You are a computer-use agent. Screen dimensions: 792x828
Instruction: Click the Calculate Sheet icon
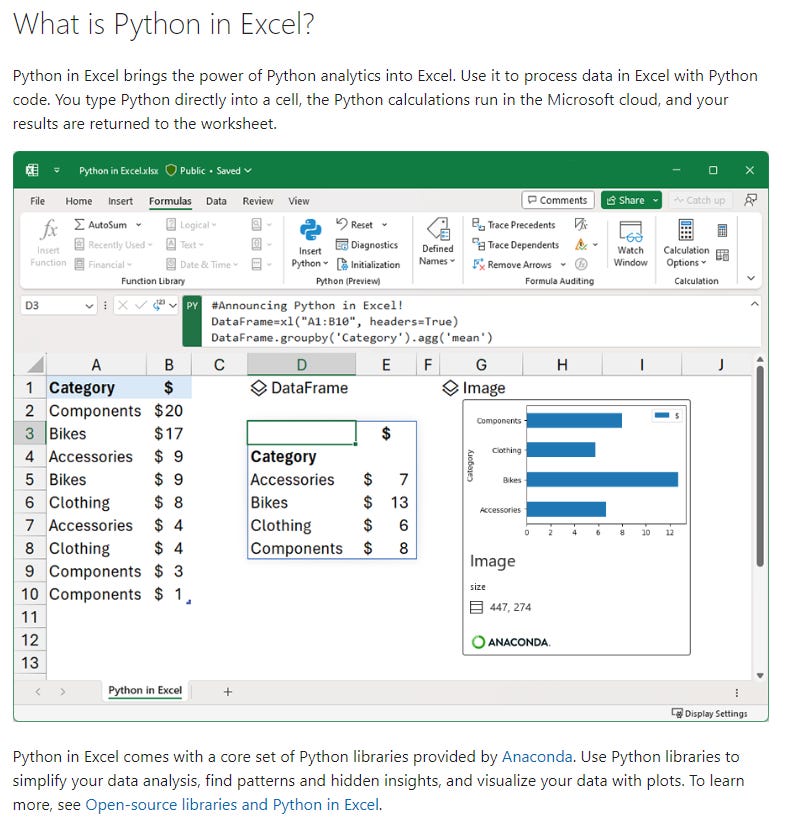pyautogui.click(x=722, y=255)
